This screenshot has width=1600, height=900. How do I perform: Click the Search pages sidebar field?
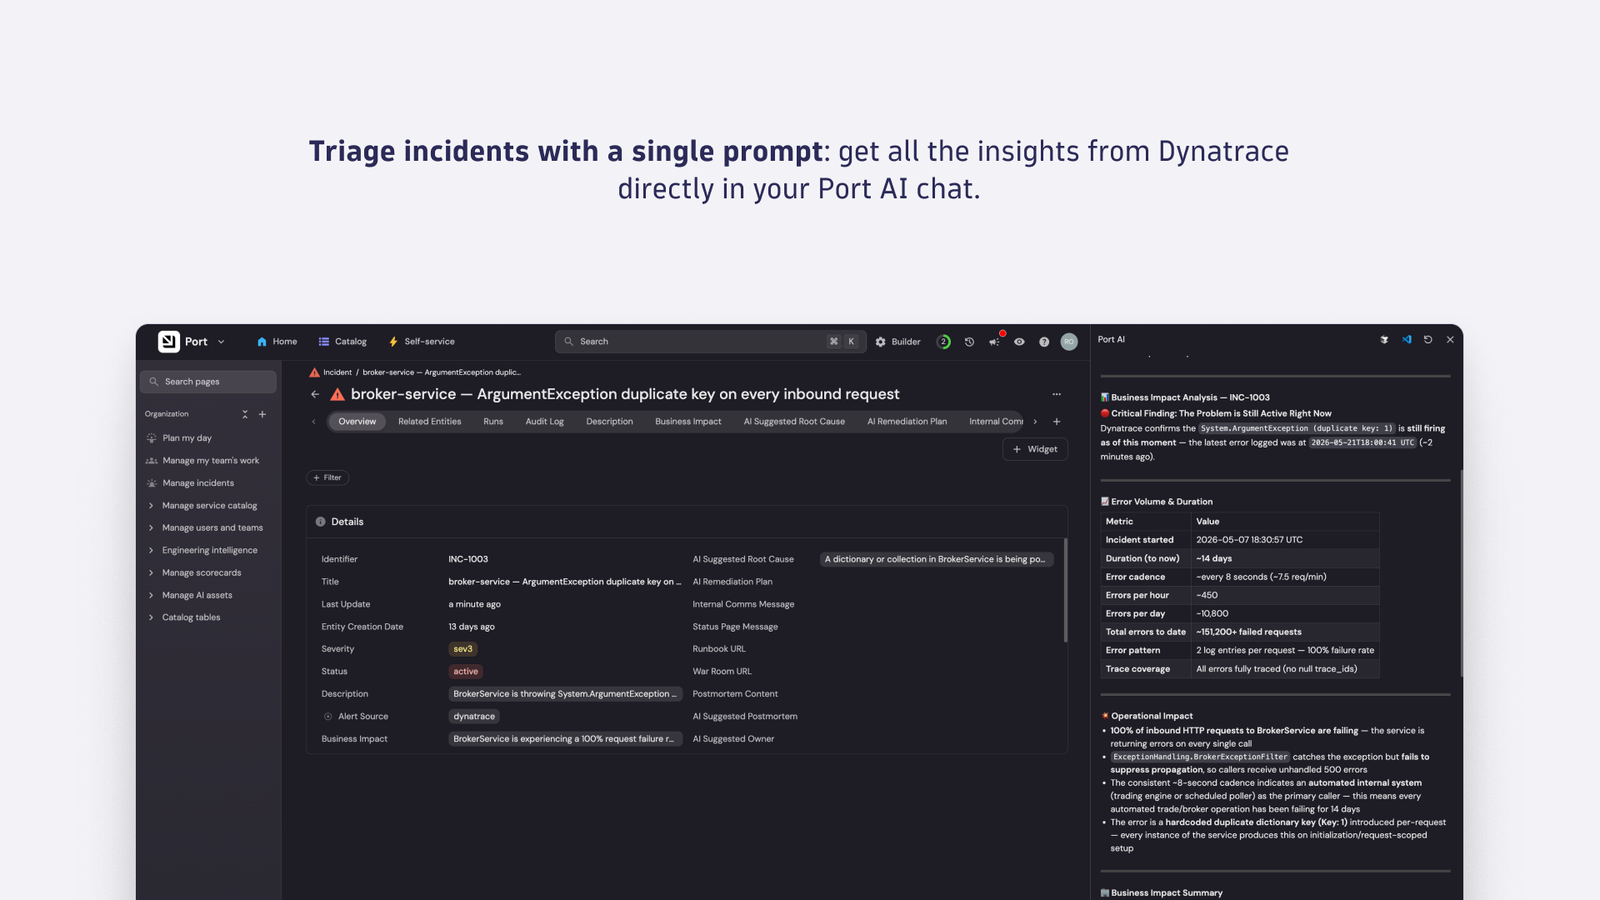[208, 382]
